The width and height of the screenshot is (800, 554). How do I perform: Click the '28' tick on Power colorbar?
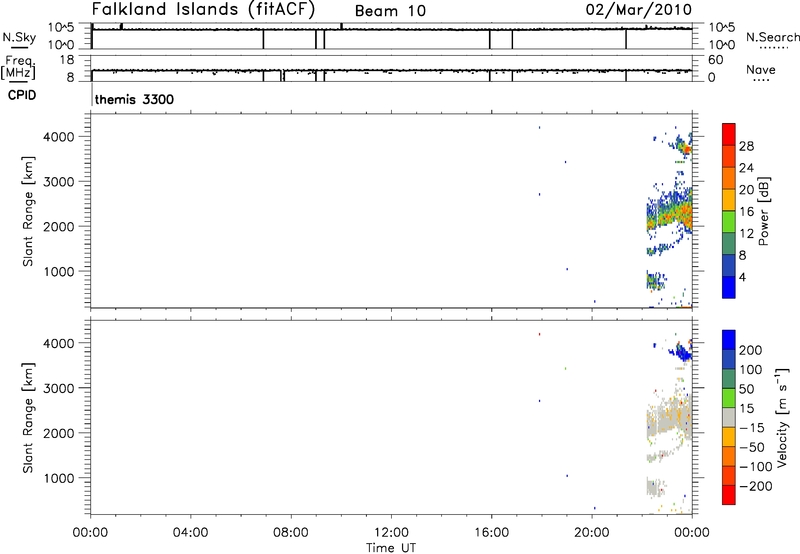coord(746,146)
